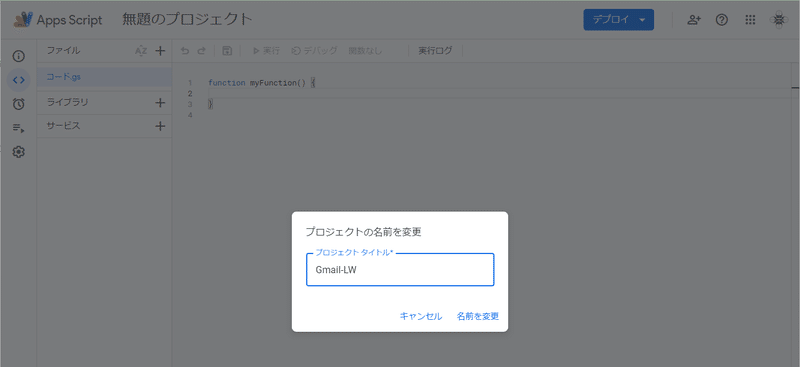Cancel renaming with キャンセル
The width and height of the screenshot is (800, 367).
[421, 316]
